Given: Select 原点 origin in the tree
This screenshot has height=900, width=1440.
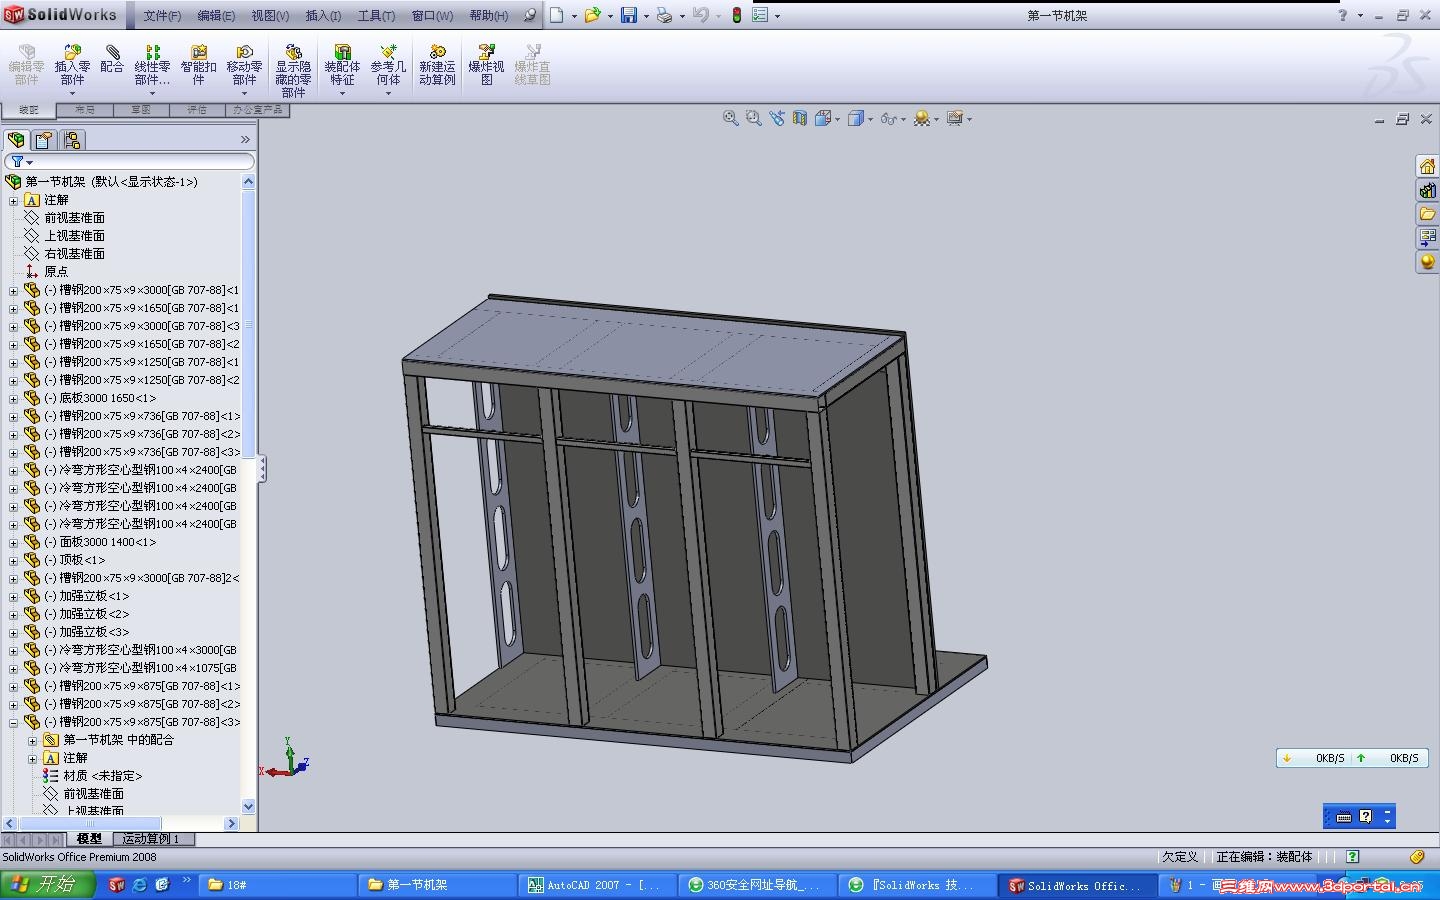Looking at the screenshot, I should tap(56, 272).
